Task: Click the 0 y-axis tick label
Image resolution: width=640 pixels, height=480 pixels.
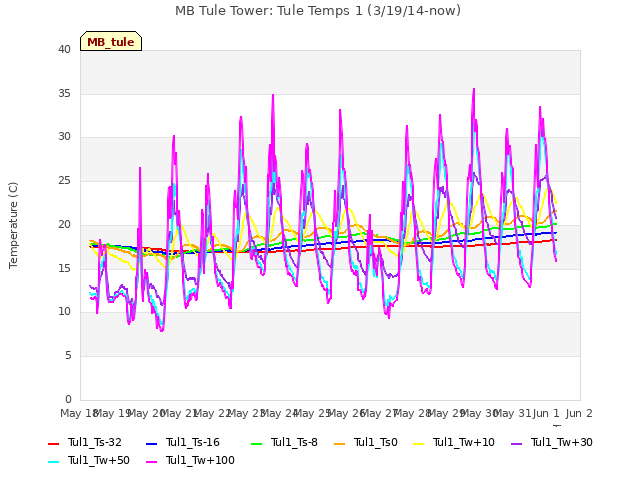Action: click(68, 400)
